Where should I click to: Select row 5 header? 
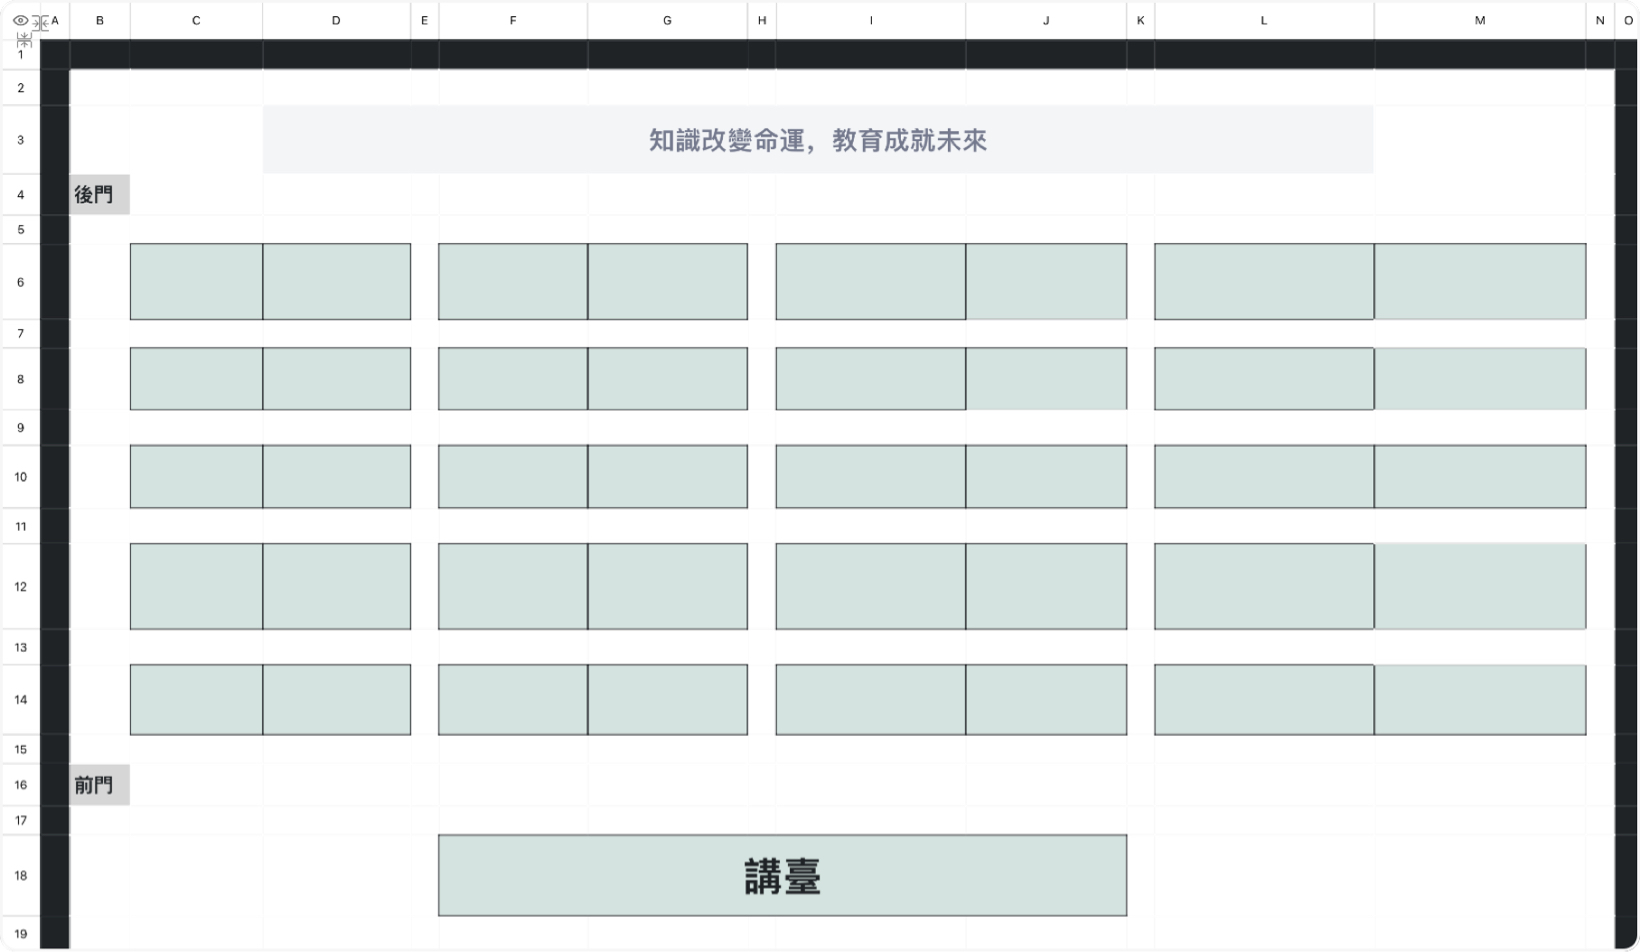click(x=20, y=230)
